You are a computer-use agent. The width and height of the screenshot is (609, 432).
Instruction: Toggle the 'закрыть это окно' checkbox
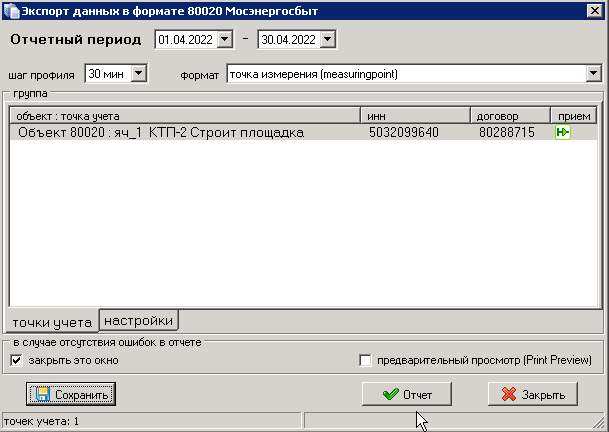[17, 360]
